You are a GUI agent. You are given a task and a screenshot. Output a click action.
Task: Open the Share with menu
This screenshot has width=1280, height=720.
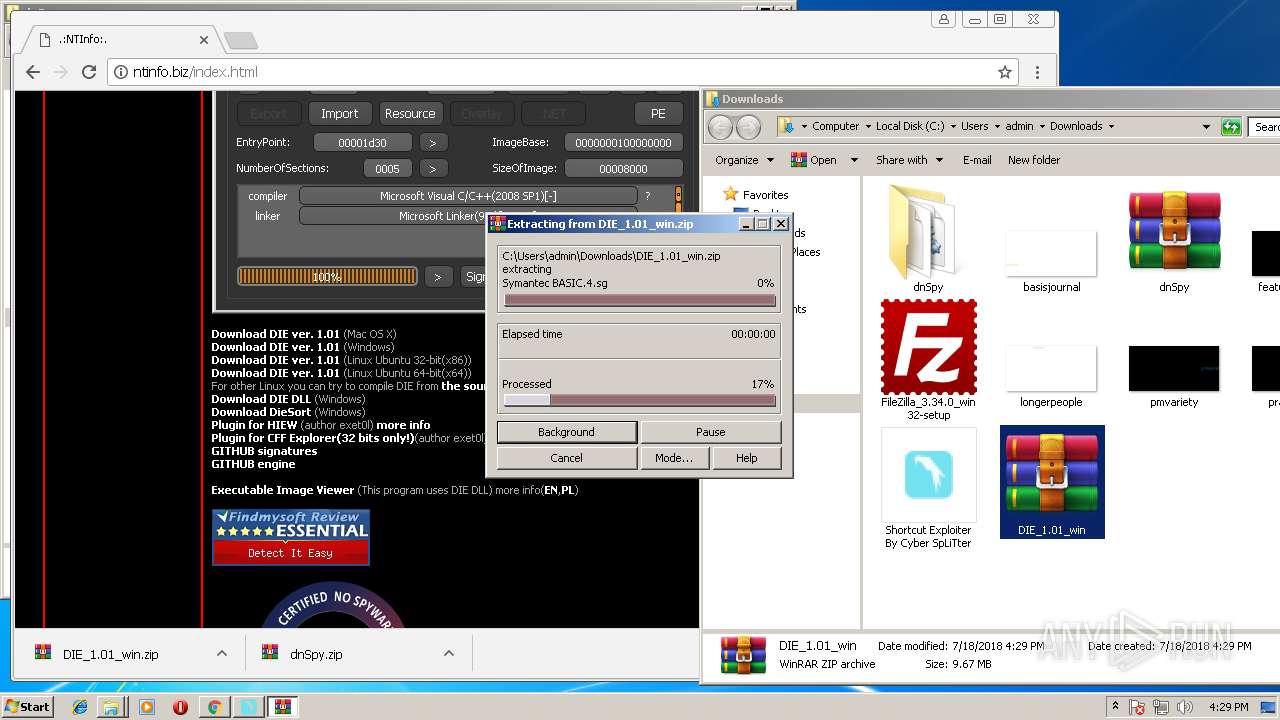coord(909,160)
